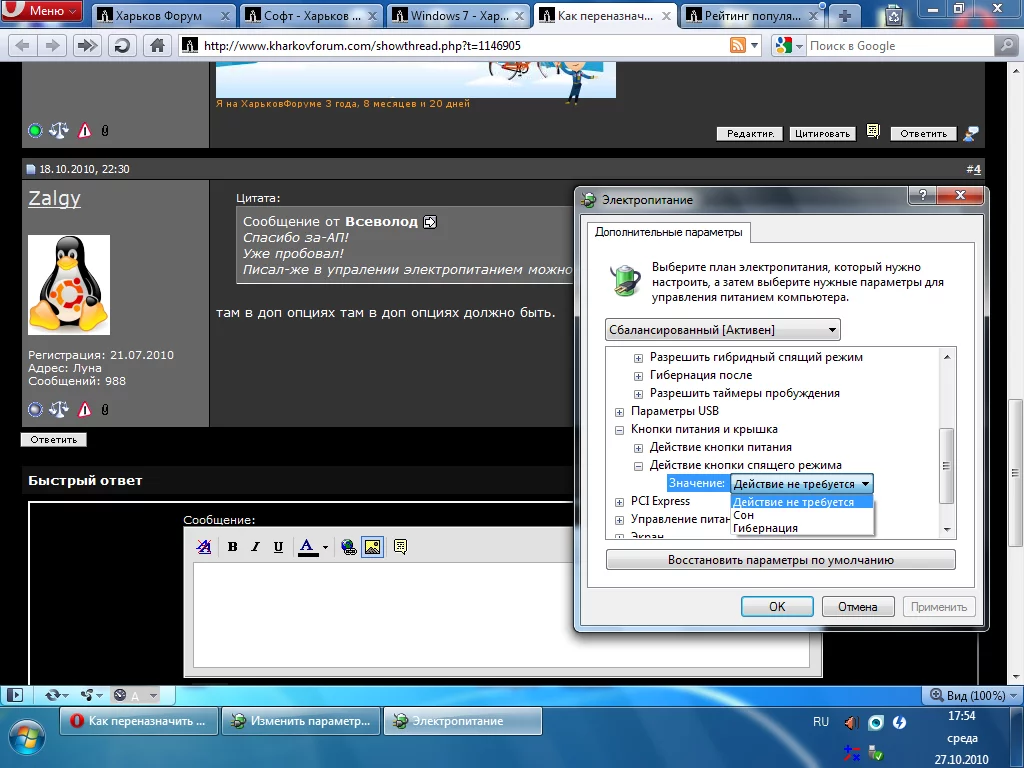This screenshot has width=1024, height=768.
Task: Reload the page with the refresh icon
Action: click(122, 46)
